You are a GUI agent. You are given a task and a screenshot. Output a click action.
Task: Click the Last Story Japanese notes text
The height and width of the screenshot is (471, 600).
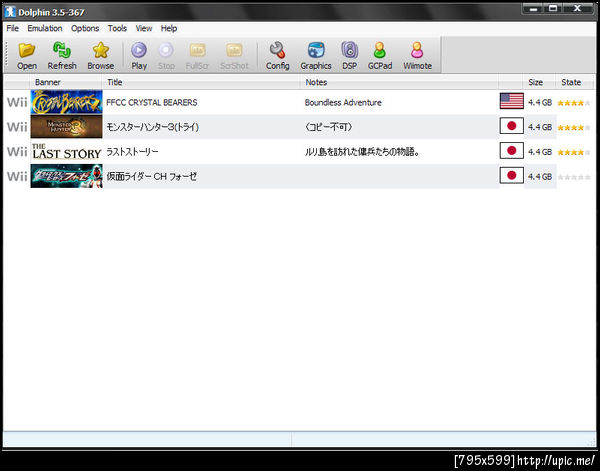coord(362,152)
